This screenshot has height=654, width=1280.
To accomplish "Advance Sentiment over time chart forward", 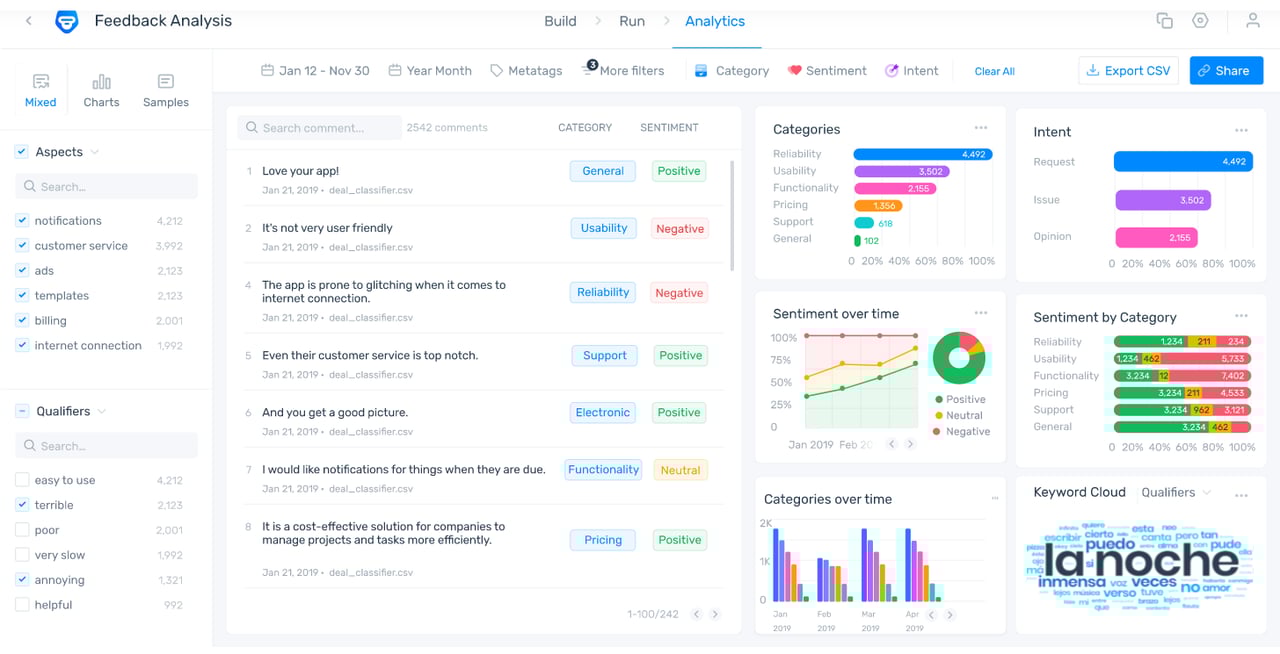I will pyautogui.click(x=910, y=444).
